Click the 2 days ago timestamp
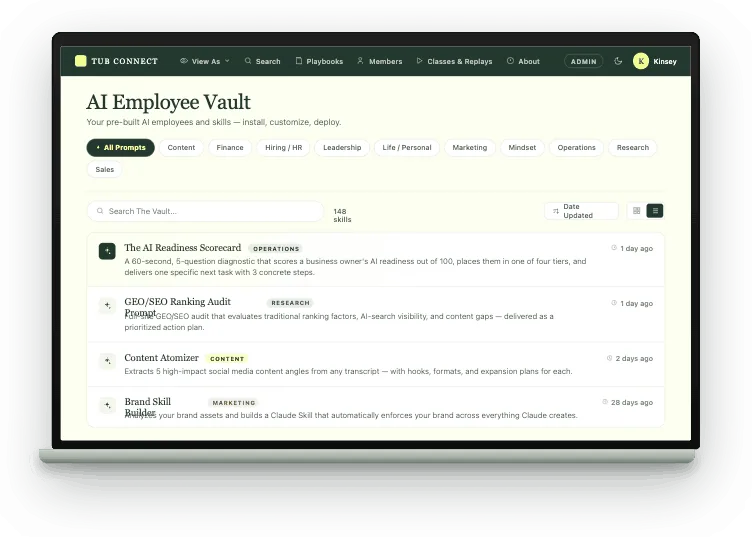The width and height of the screenshot is (752, 537). point(634,358)
